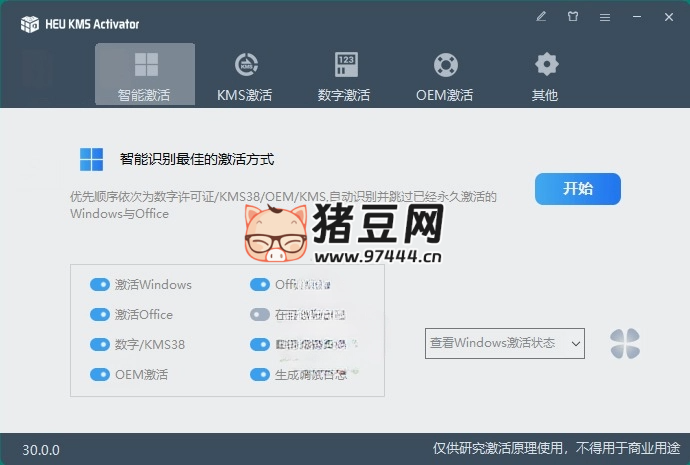Open the hamburger menu in title bar
Screen dimensions: 690x465
[605, 17]
